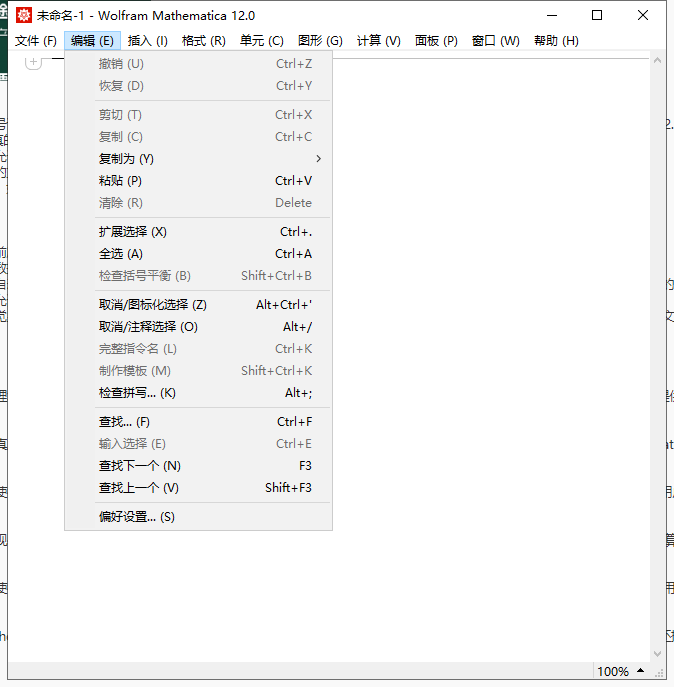The image size is (674, 687).
Task: Choose 取消/注释选择 (O) item
Action: coord(199,327)
